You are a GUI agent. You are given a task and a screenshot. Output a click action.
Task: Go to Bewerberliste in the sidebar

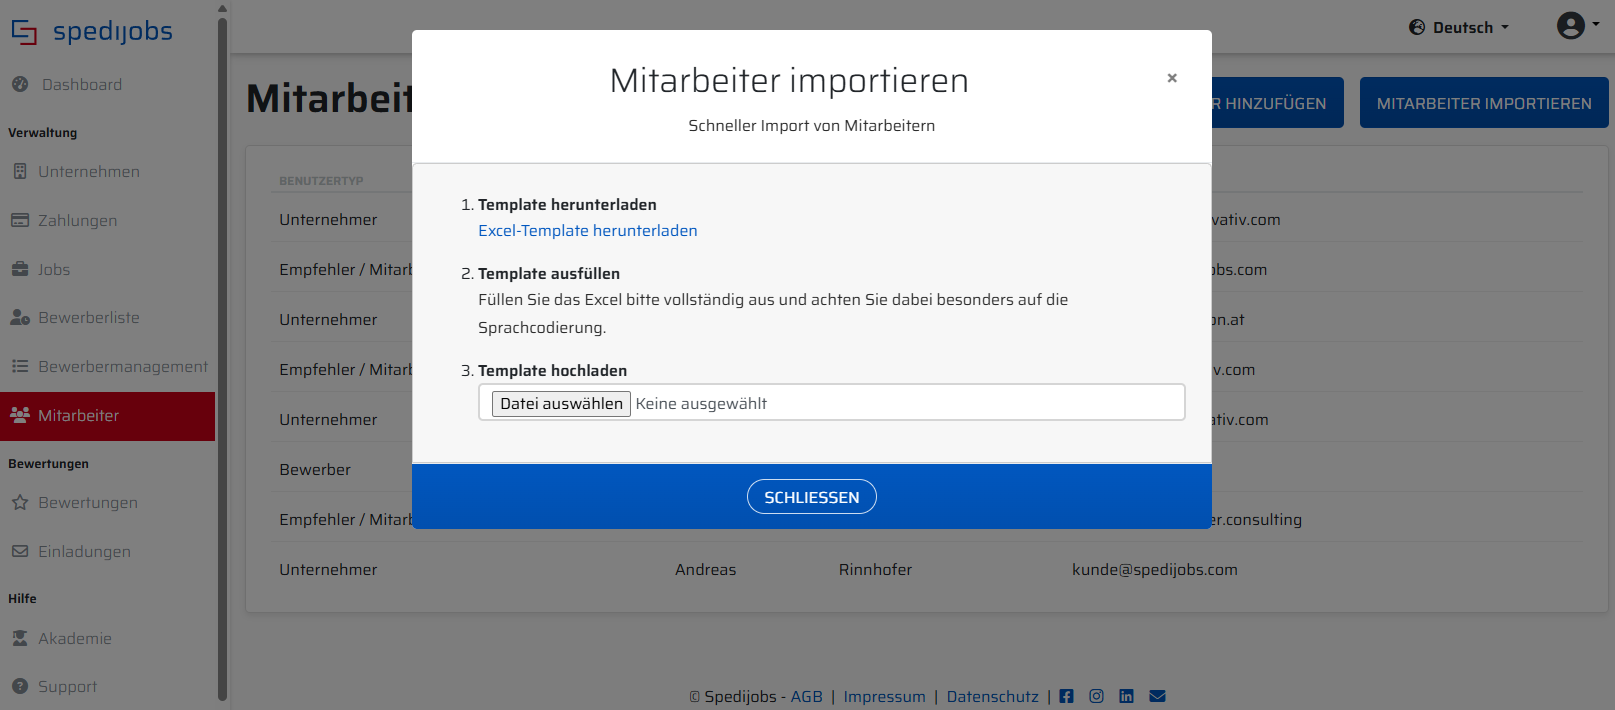[89, 318]
